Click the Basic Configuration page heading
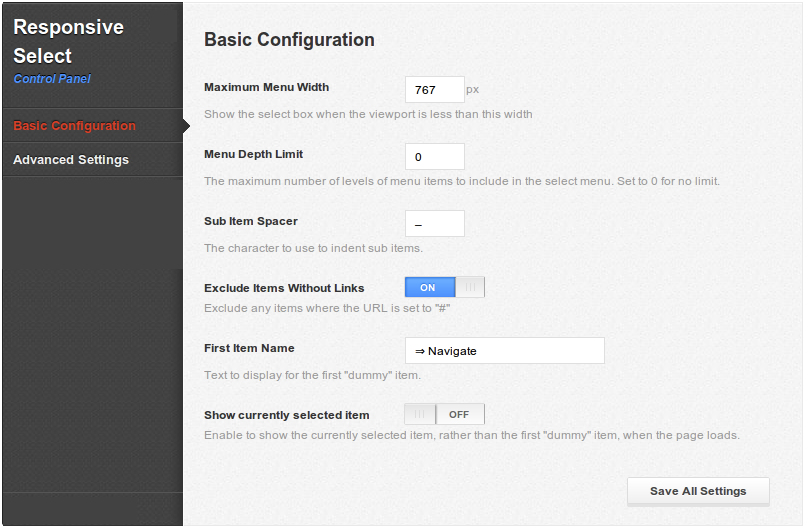This screenshot has height=526, width=803. 289,40
